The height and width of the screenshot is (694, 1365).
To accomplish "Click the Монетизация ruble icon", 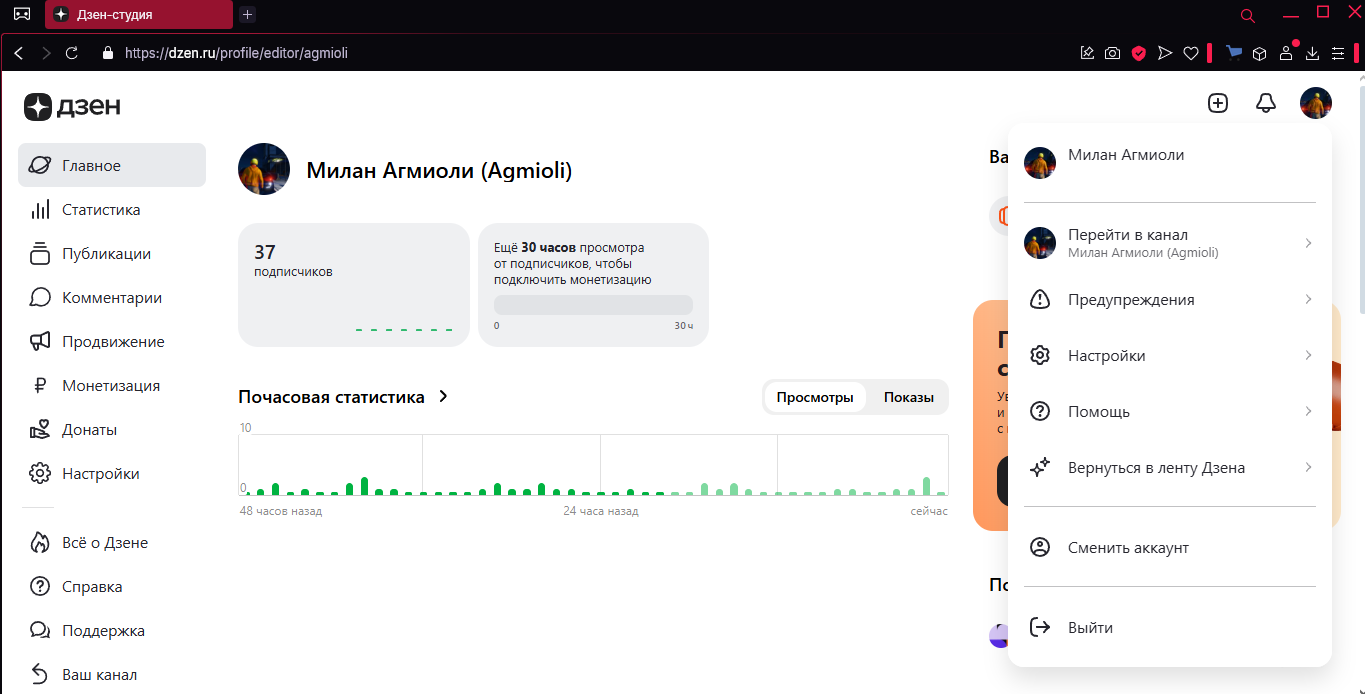I will (40, 386).
